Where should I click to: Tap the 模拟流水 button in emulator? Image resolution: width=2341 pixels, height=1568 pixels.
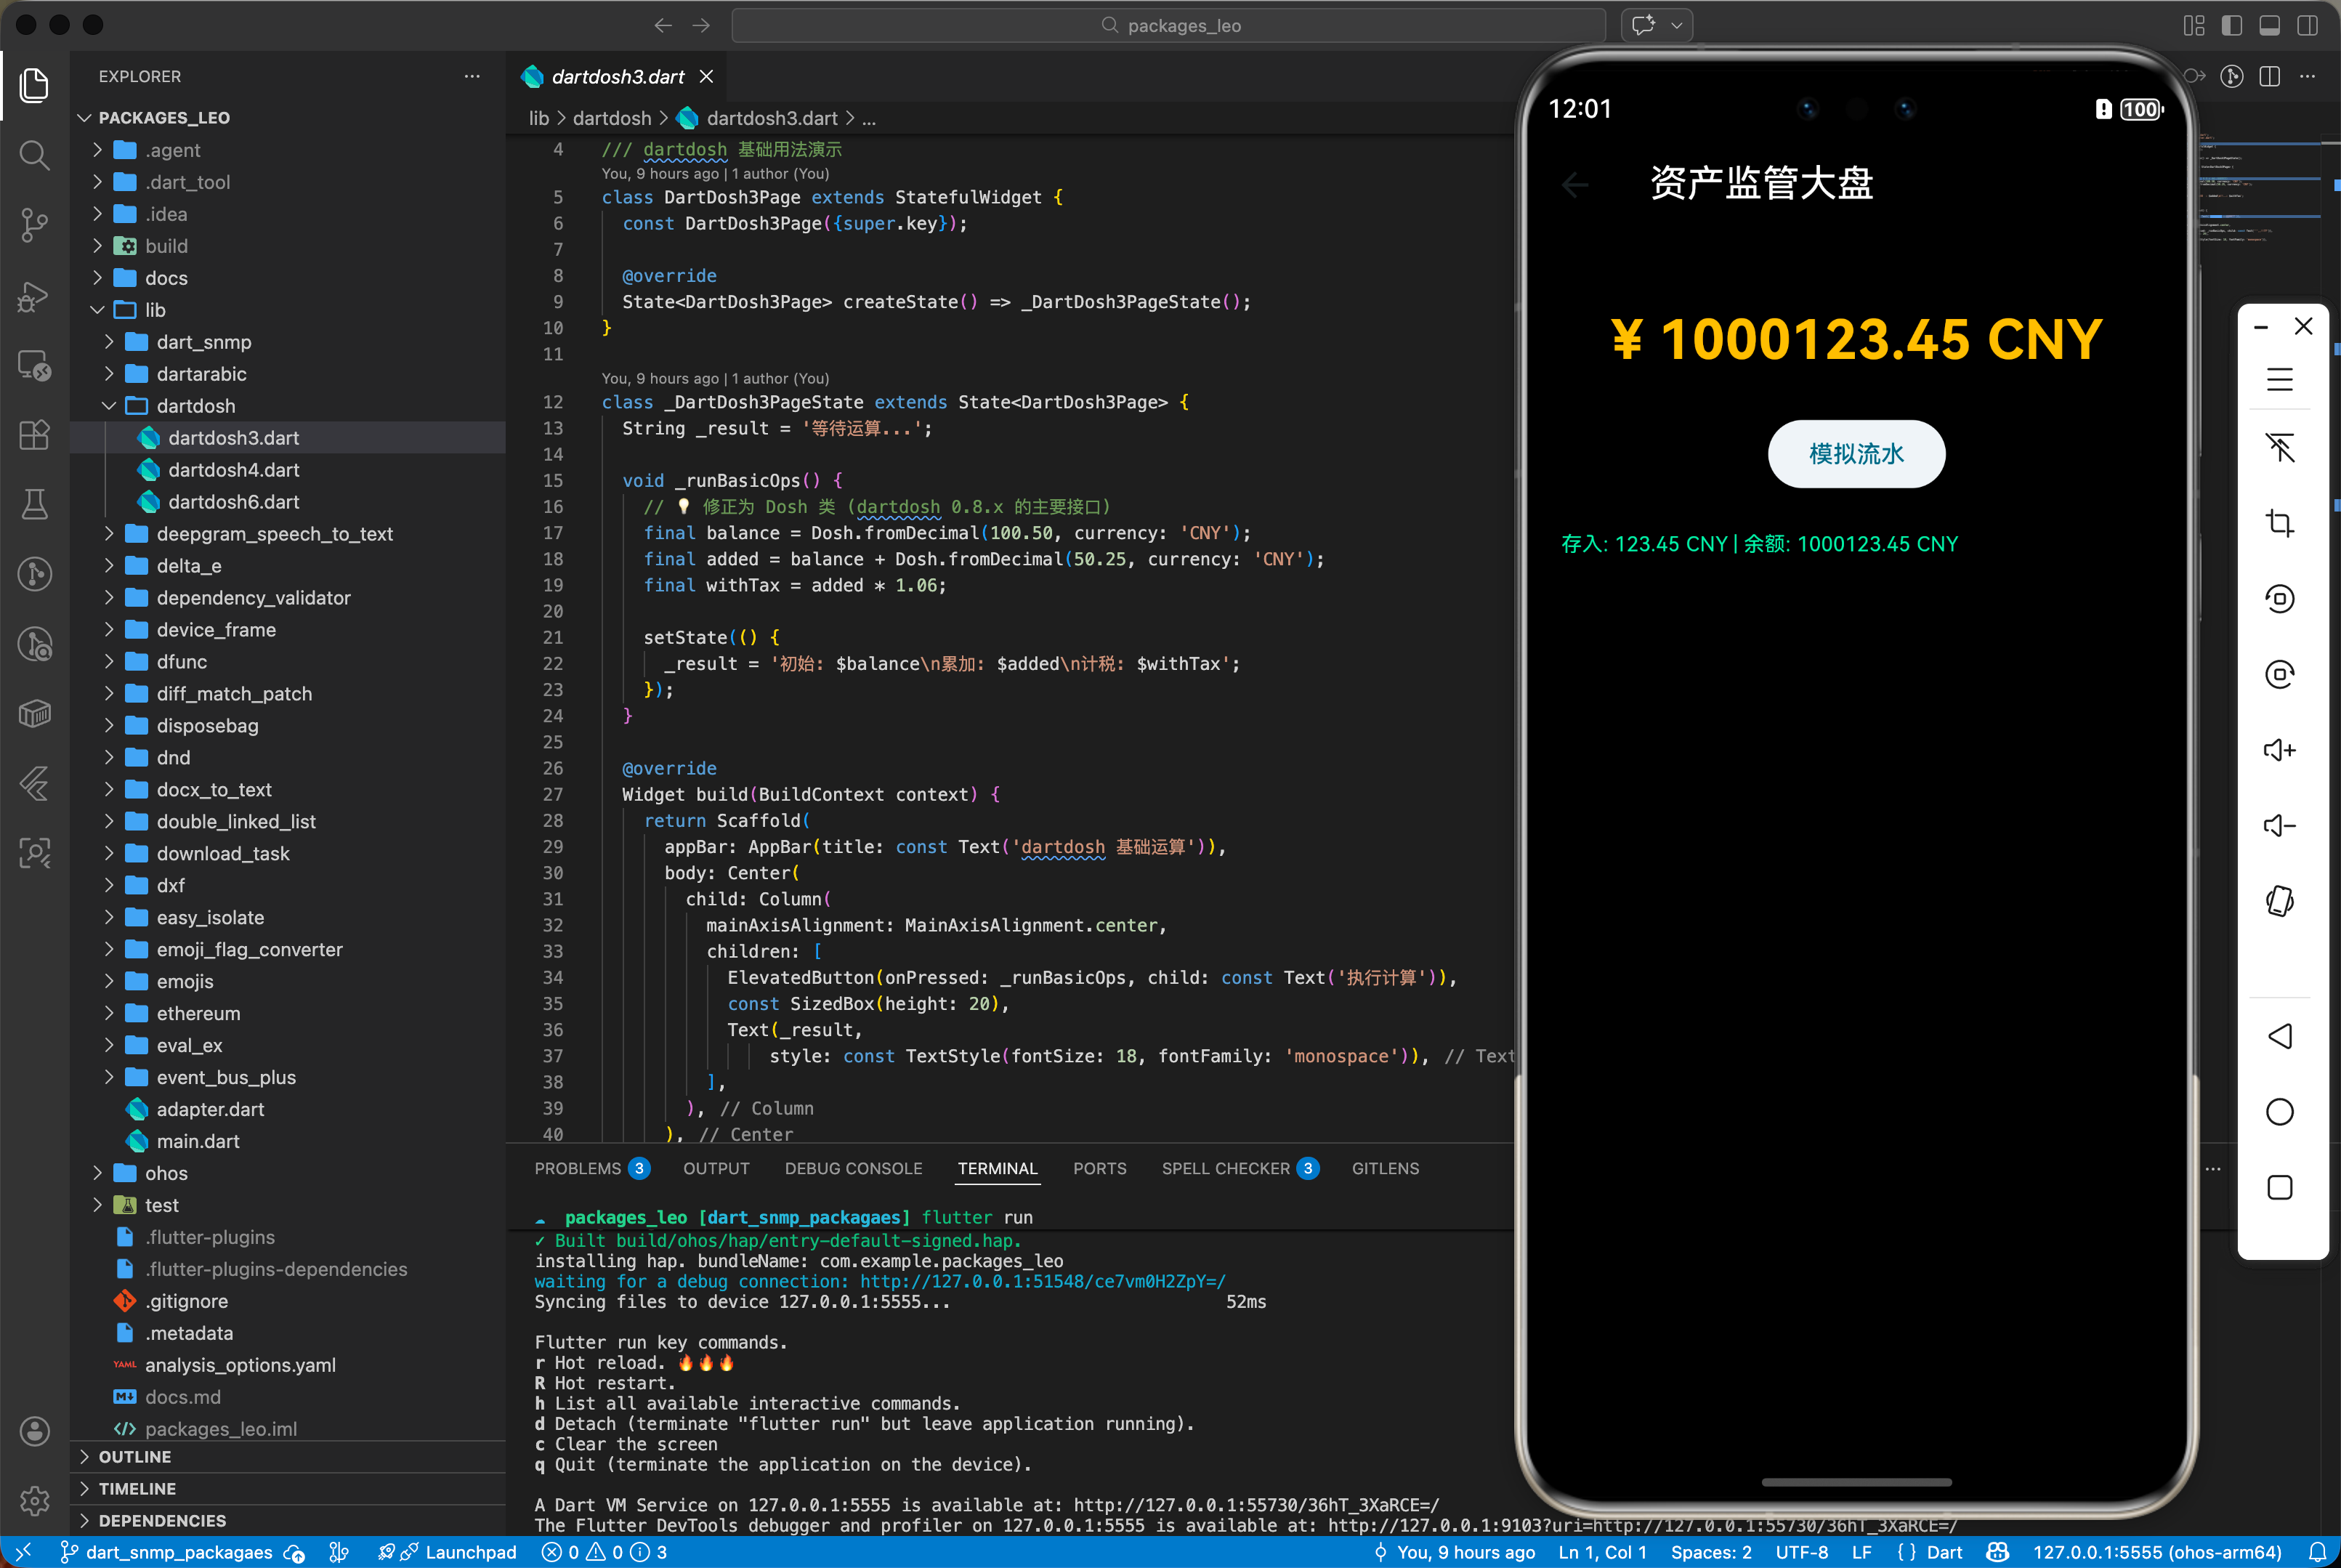tap(1856, 454)
